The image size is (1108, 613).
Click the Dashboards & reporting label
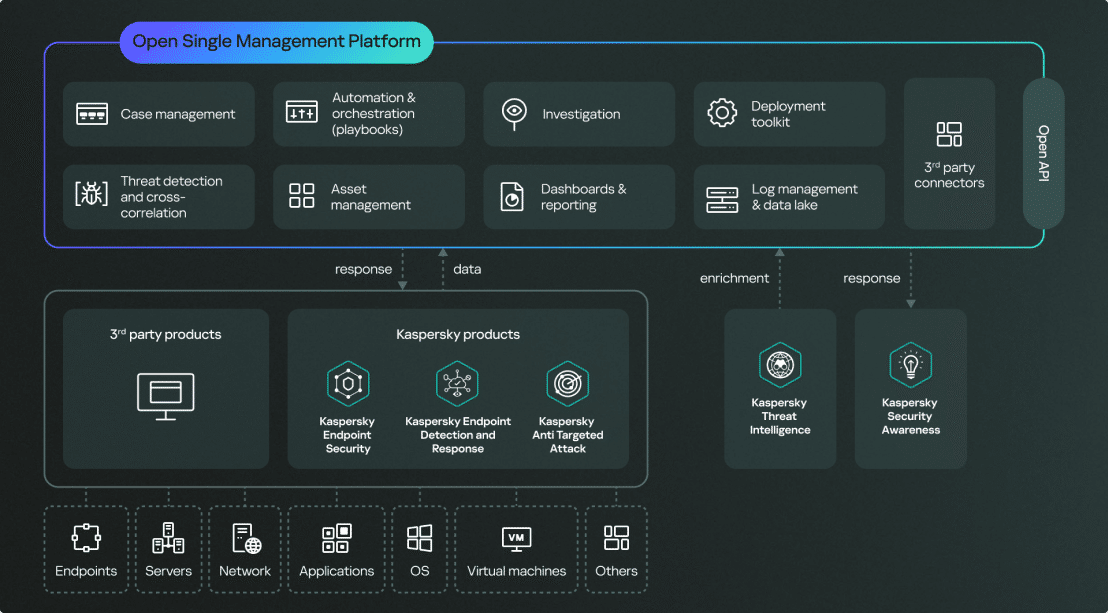(x=583, y=197)
